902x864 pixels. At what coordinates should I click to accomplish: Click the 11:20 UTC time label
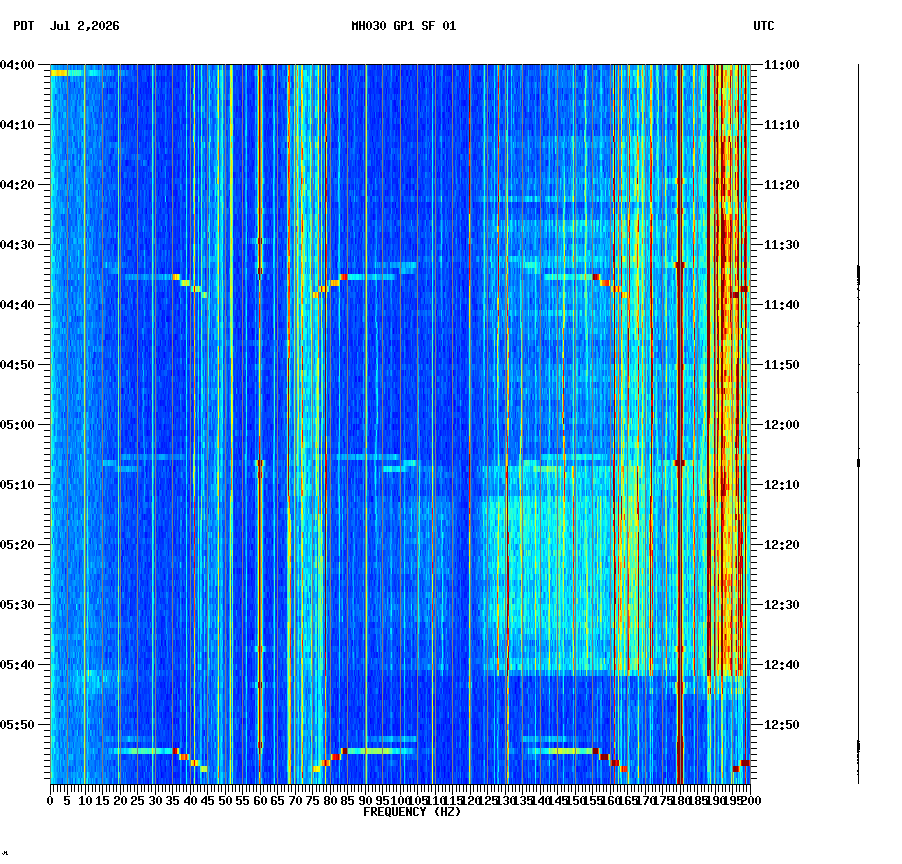coord(782,185)
